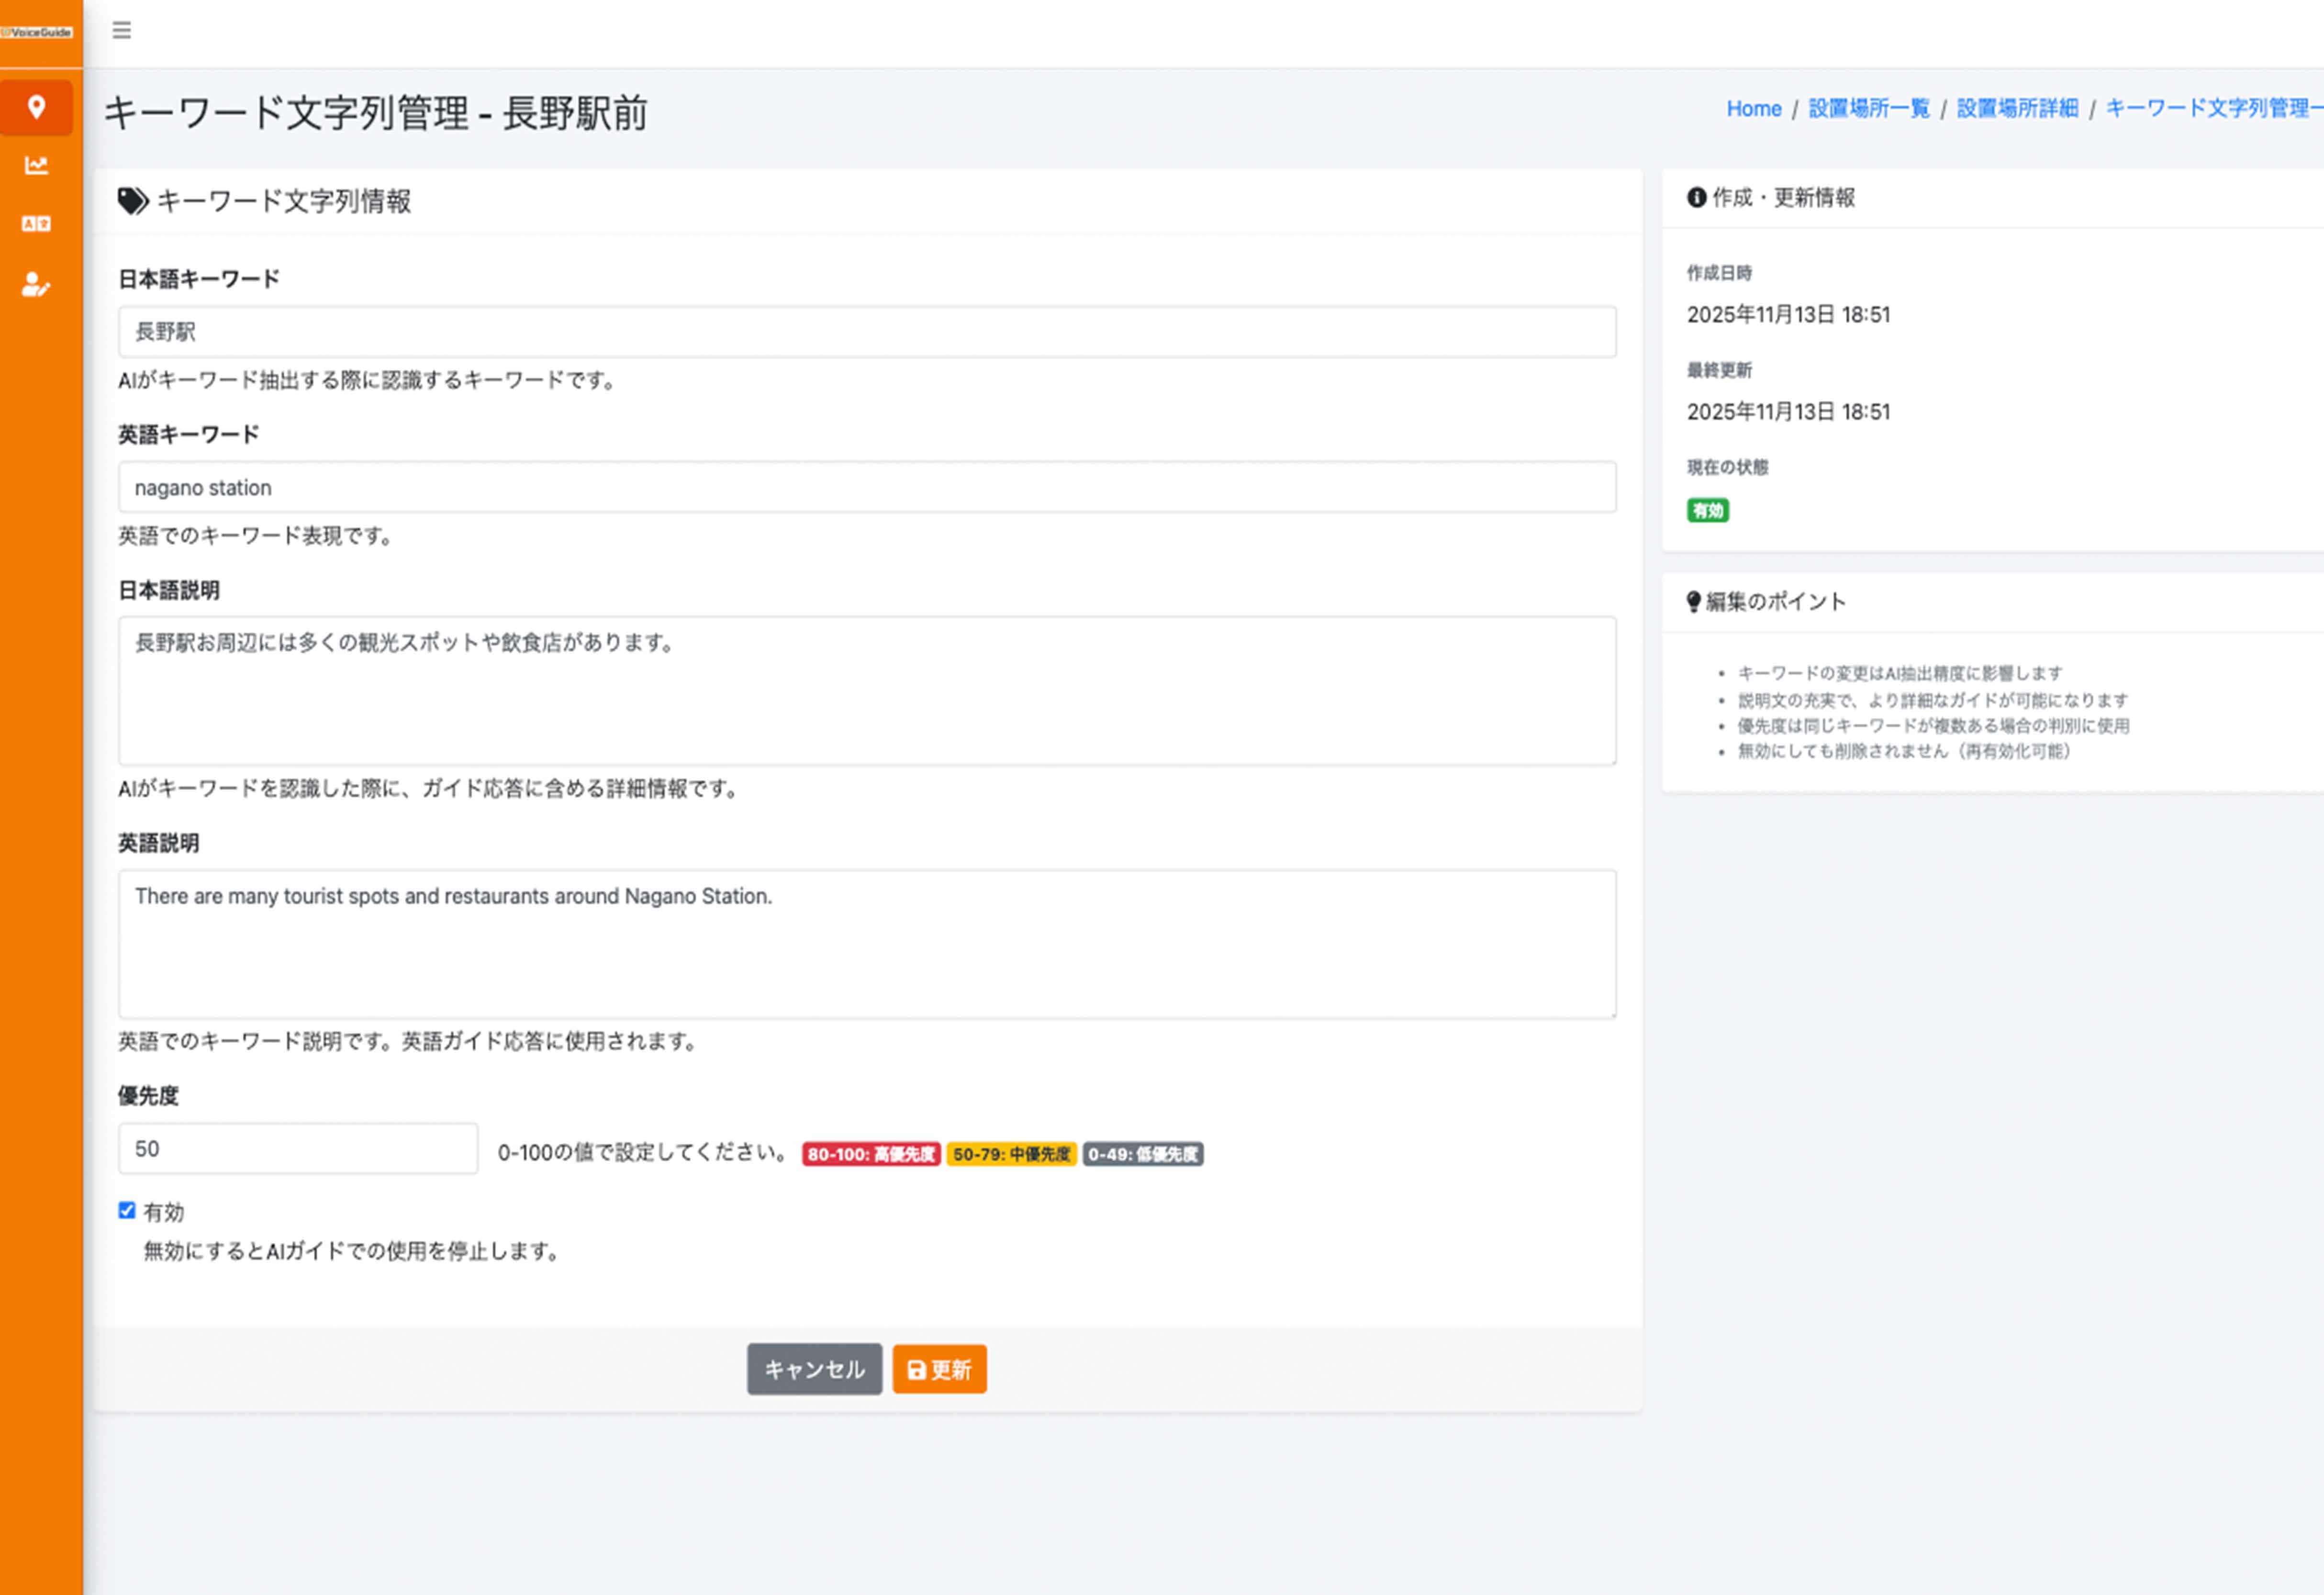This screenshot has height=1595, width=2324.
Task: Open 設置場所一覧 breadcrumb link
Action: click(1868, 108)
